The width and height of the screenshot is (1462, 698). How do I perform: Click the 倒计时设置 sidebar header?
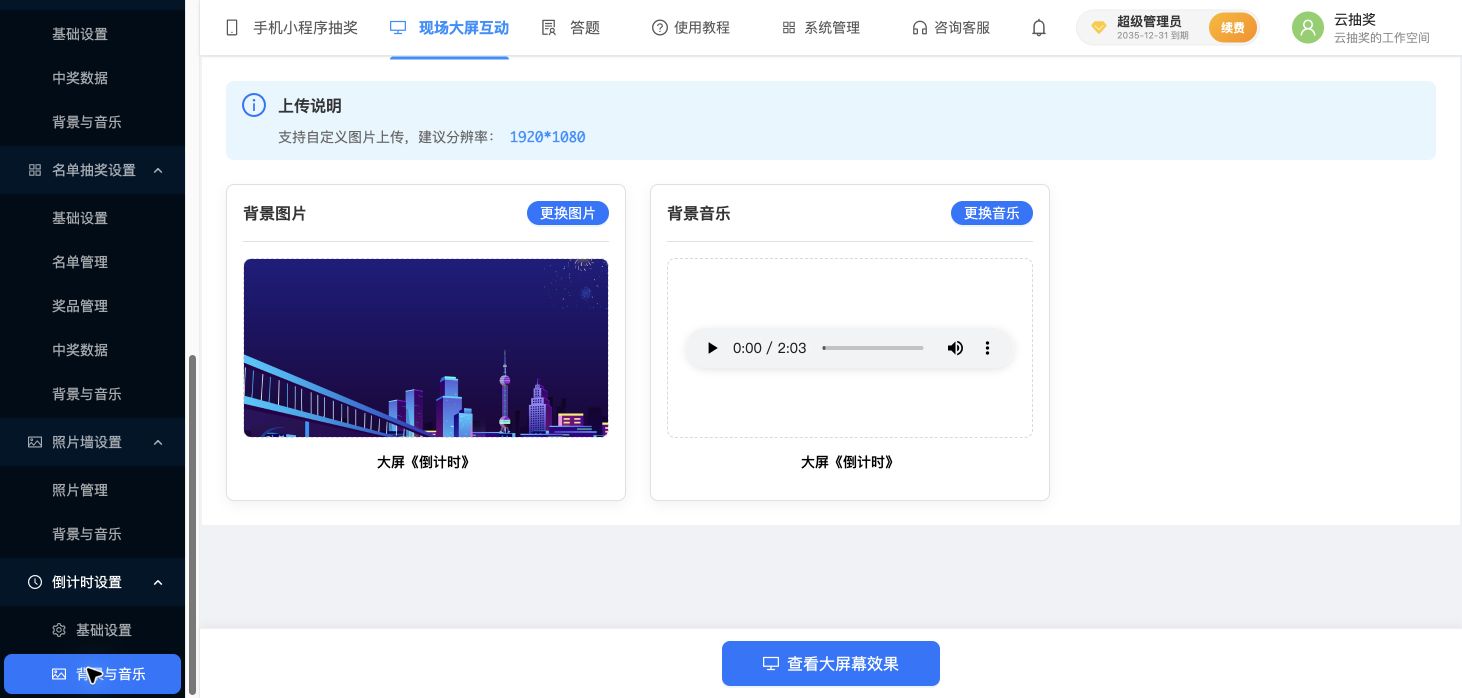(93, 582)
